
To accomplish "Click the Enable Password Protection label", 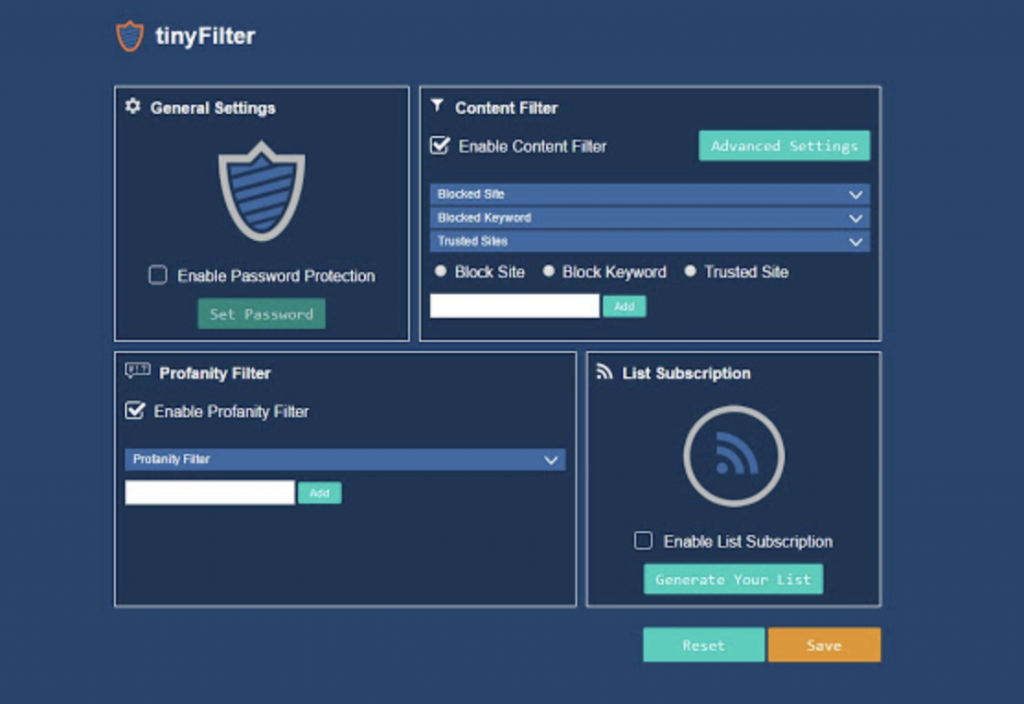I will (x=276, y=276).
